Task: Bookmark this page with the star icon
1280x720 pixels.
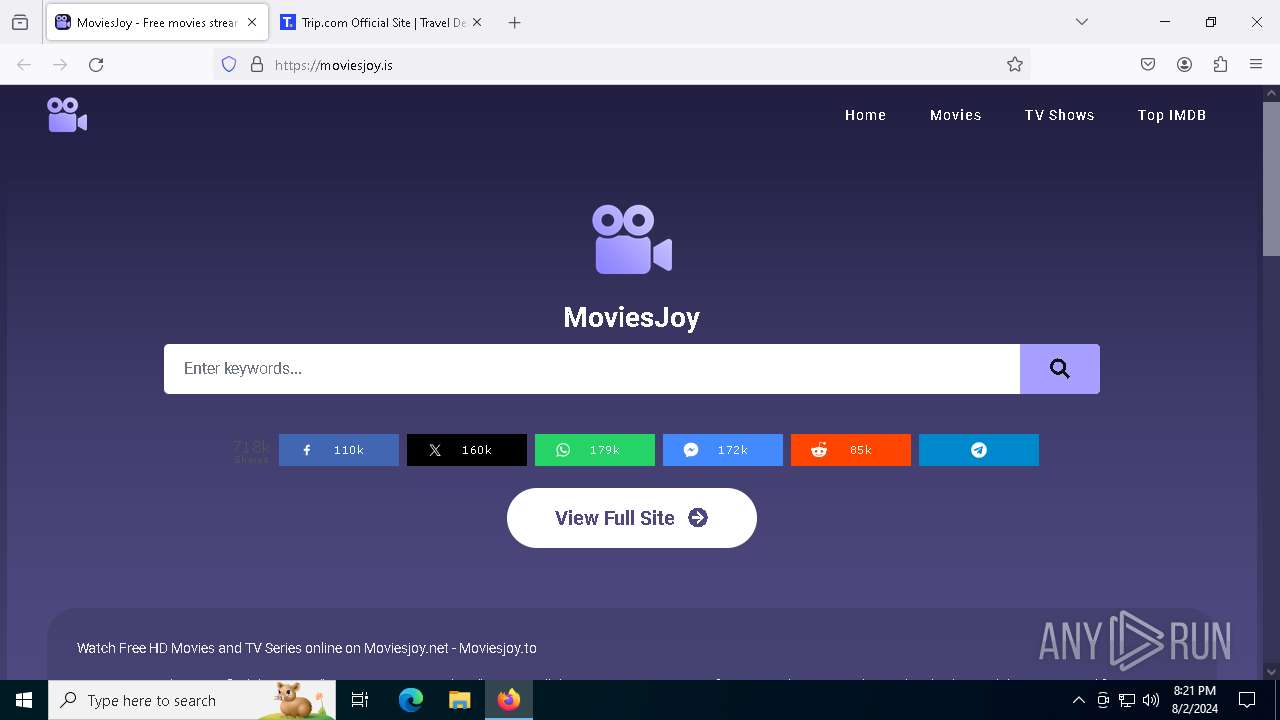Action: click(1015, 65)
